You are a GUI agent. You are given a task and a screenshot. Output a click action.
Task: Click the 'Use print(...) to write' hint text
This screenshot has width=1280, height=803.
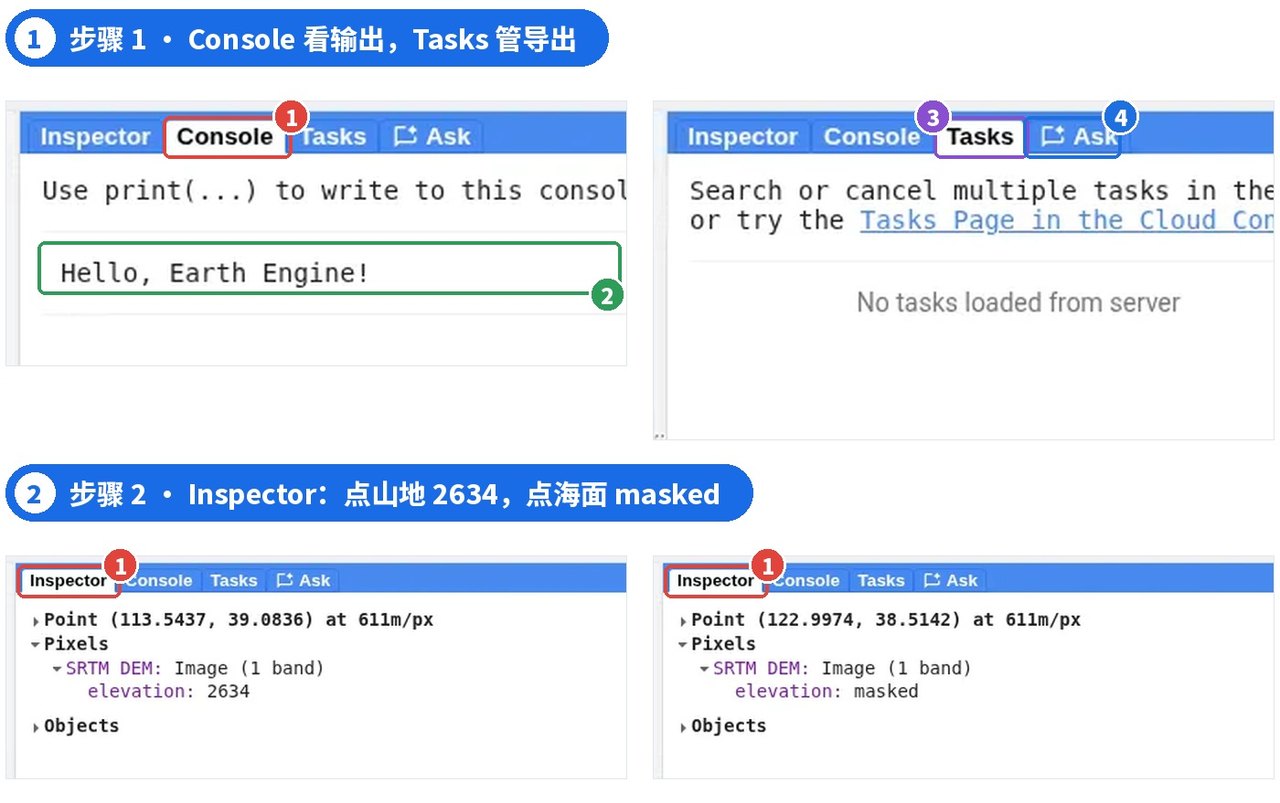click(x=334, y=190)
